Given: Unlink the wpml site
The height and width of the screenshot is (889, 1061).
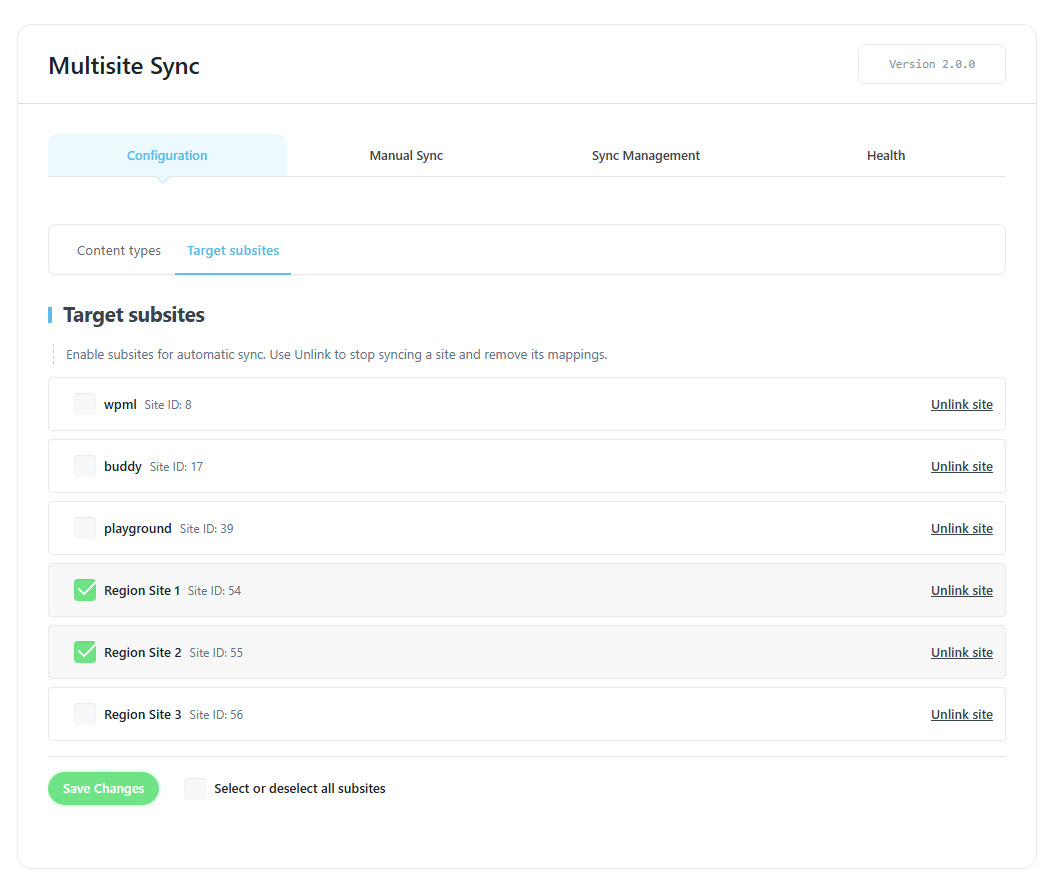Looking at the screenshot, I should (x=962, y=405).
